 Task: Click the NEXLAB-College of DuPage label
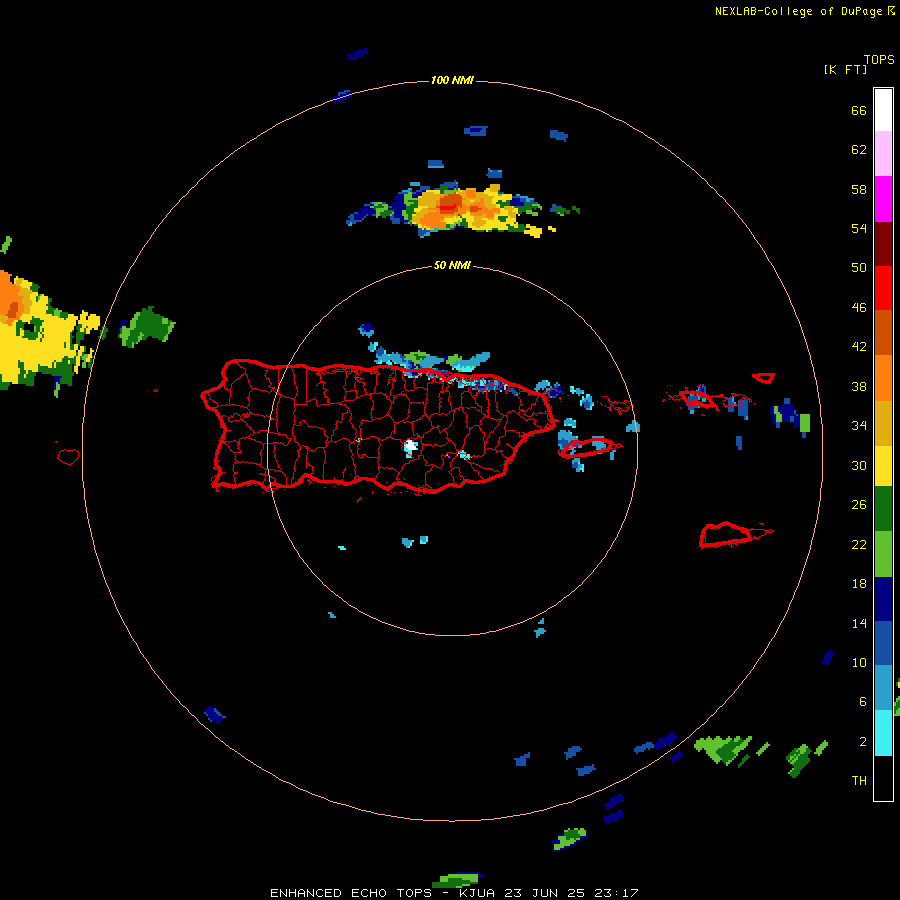click(800, 11)
